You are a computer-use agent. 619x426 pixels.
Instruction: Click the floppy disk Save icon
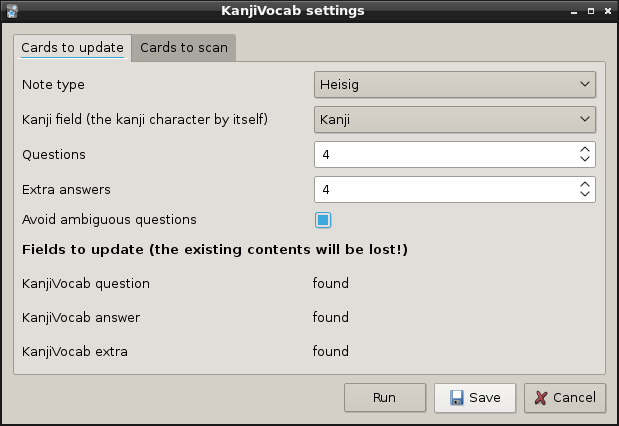[x=457, y=398]
